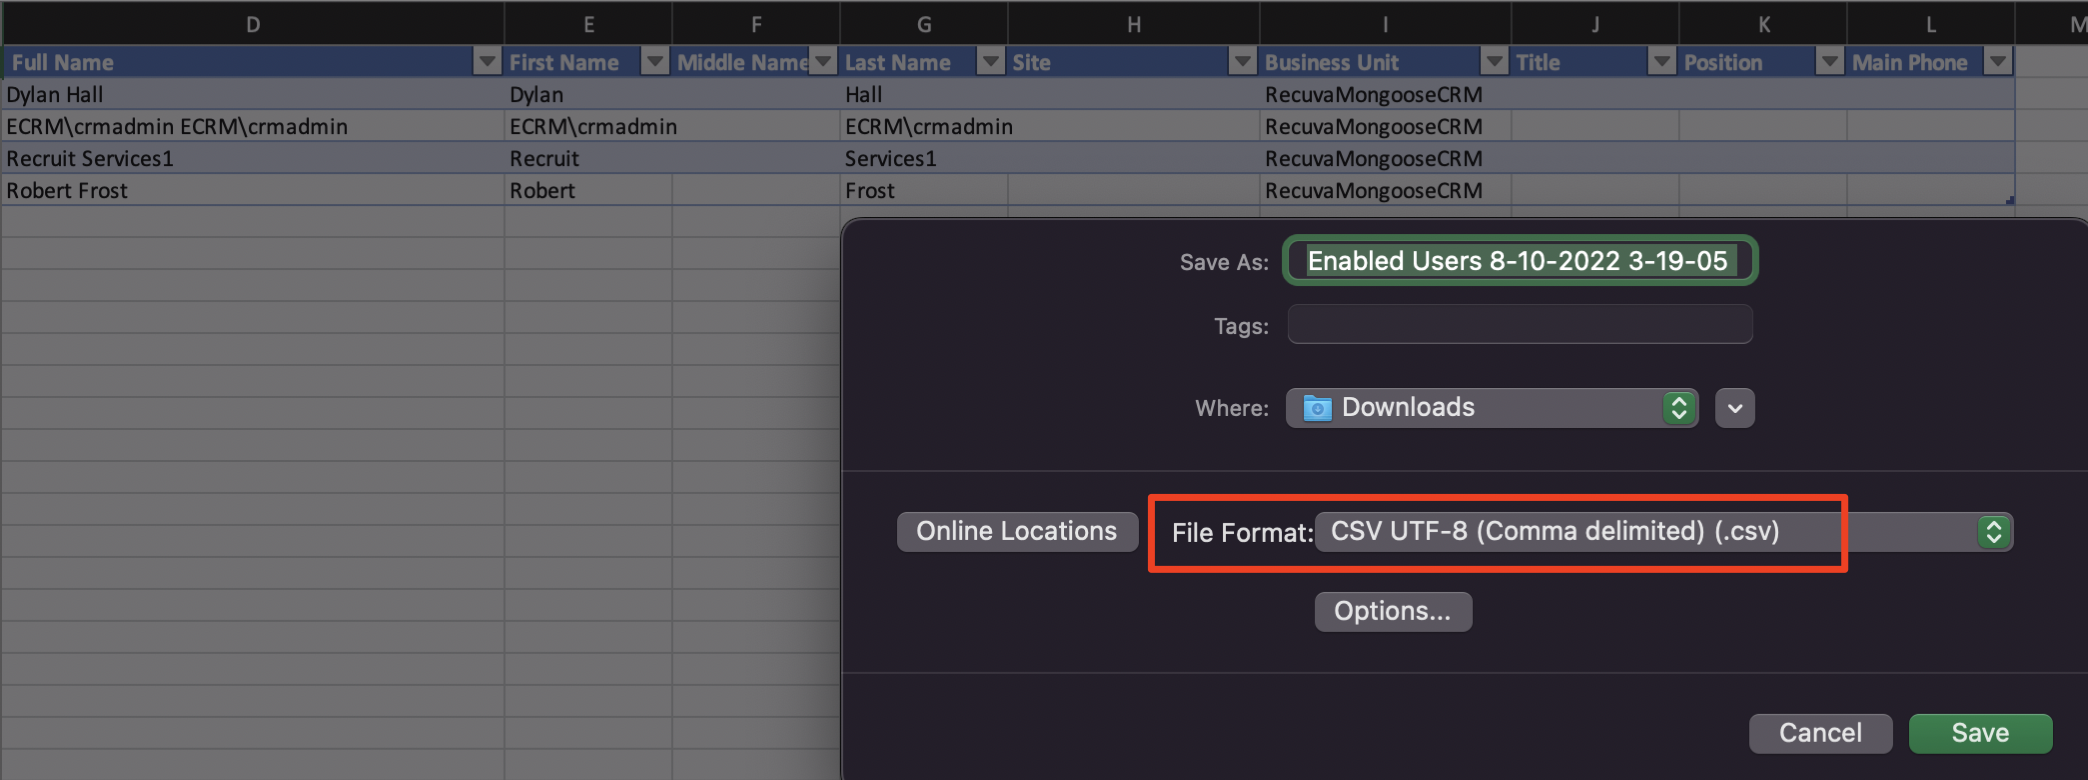The width and height of the screenshot is (2088, 780).
Task: Expand the save dialog with chevron button
Action: [1735, 408]
